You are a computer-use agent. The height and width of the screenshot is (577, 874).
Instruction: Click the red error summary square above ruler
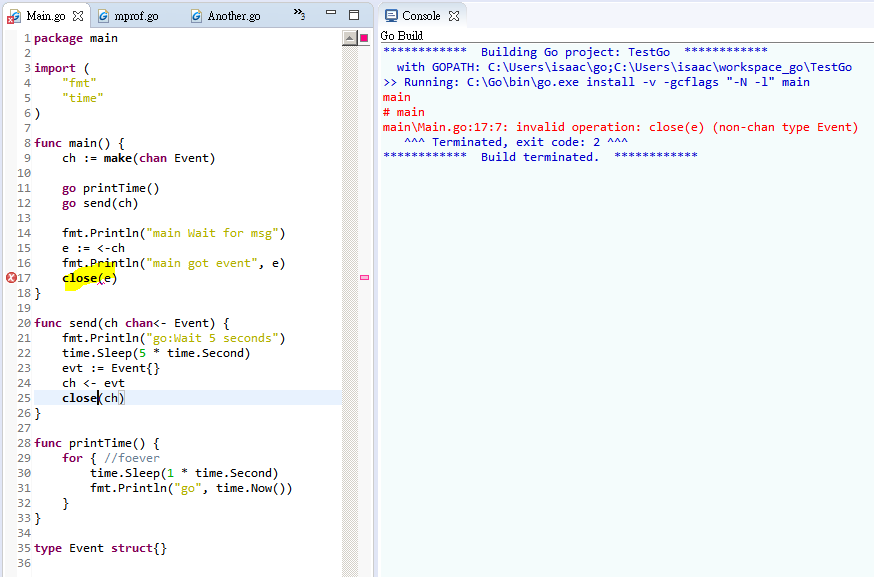(x=364, y=38)
